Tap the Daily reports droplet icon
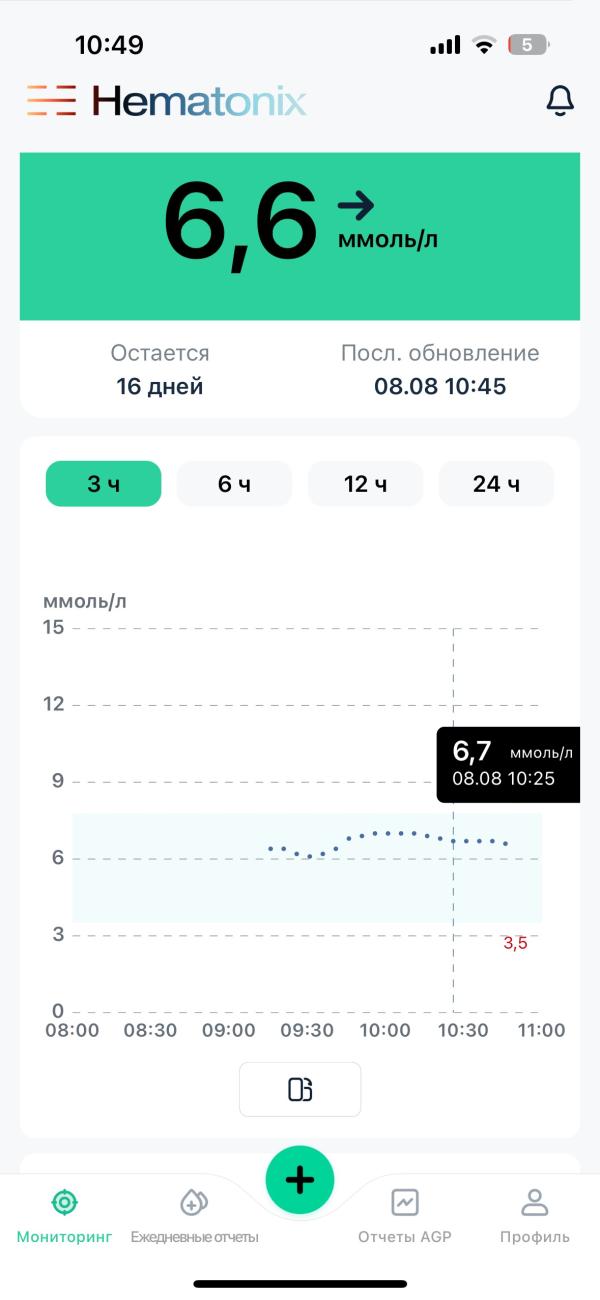This screenshot has width=600, height=1300. [x=194, y=1201]
